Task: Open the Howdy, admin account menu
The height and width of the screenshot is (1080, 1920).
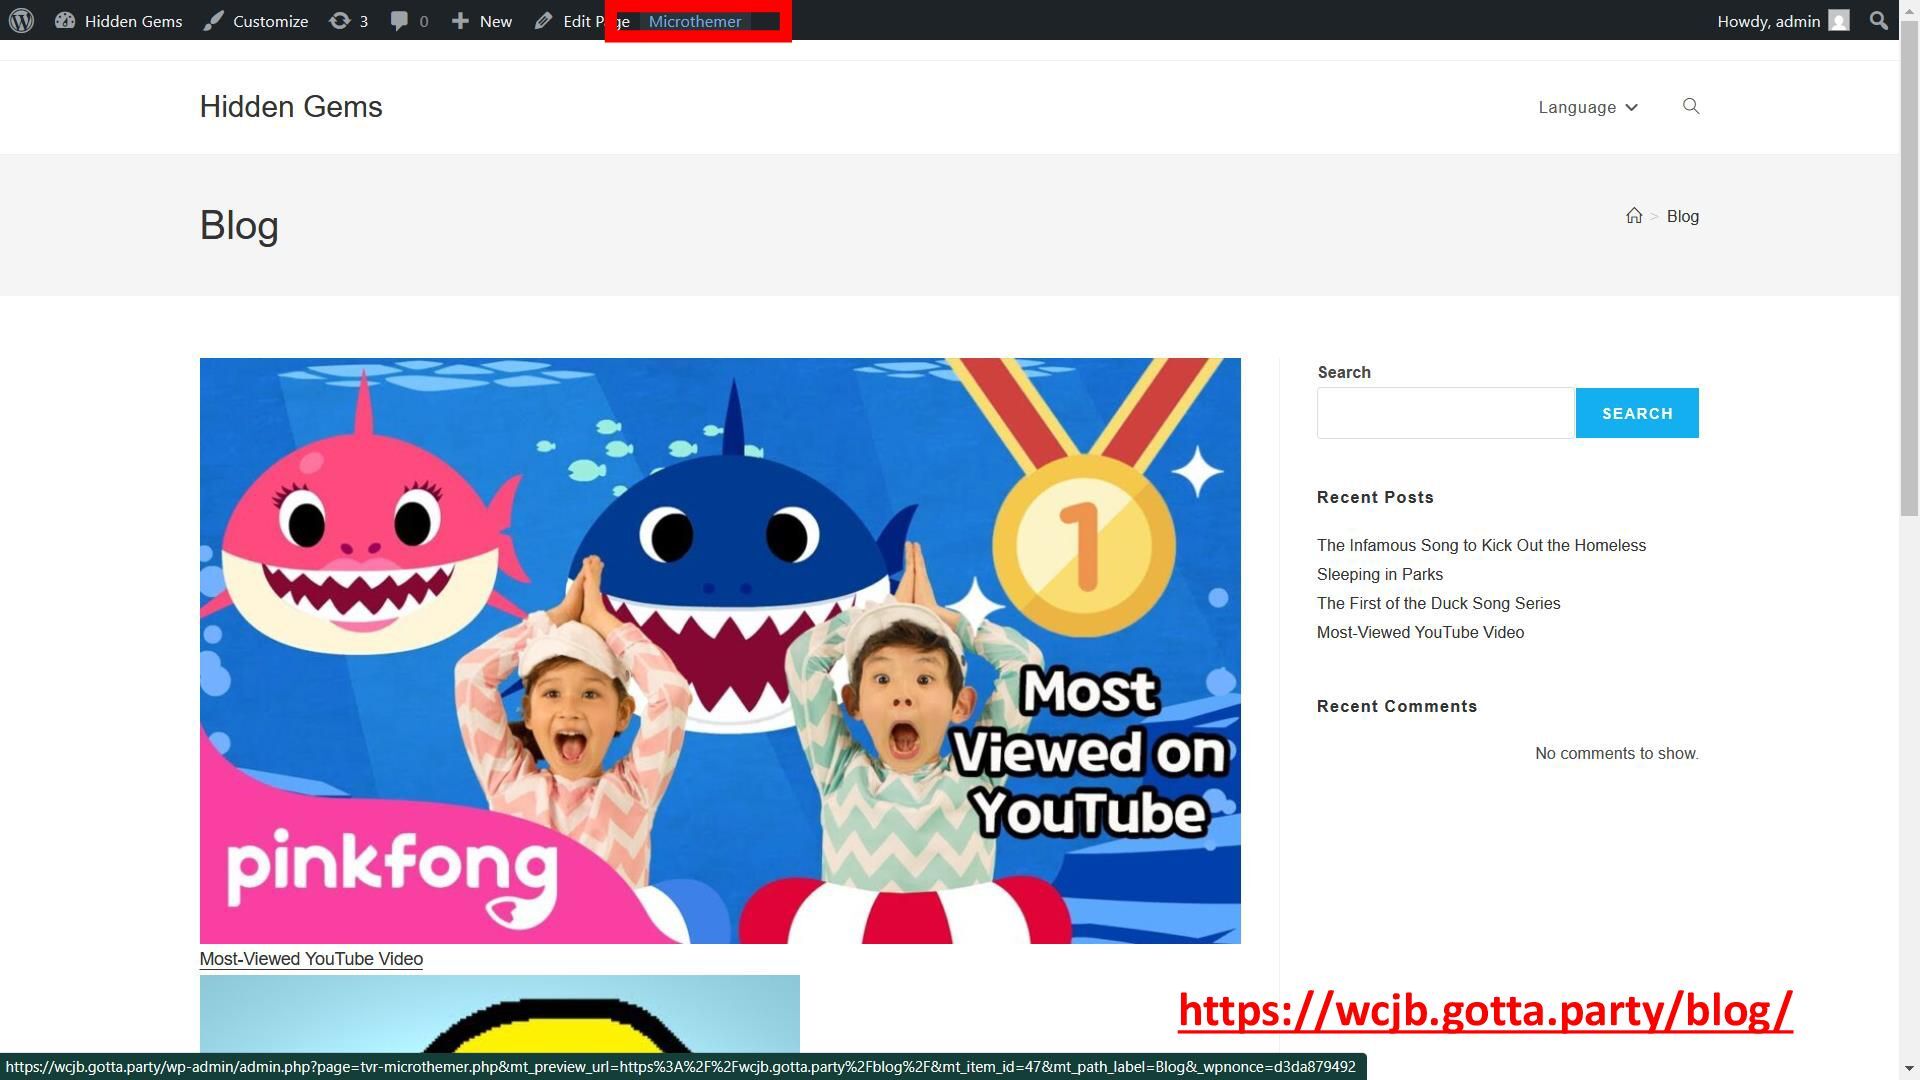Action: click(1783, 21)
